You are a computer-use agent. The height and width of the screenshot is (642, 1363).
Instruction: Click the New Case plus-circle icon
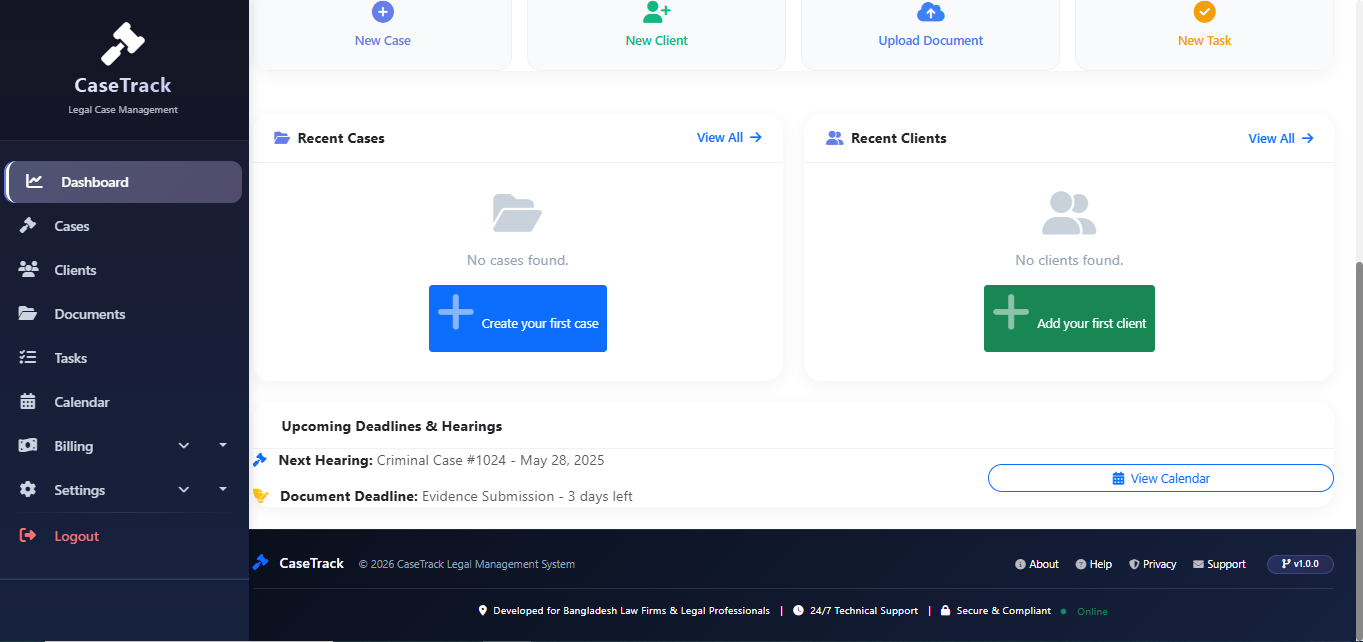383,12
